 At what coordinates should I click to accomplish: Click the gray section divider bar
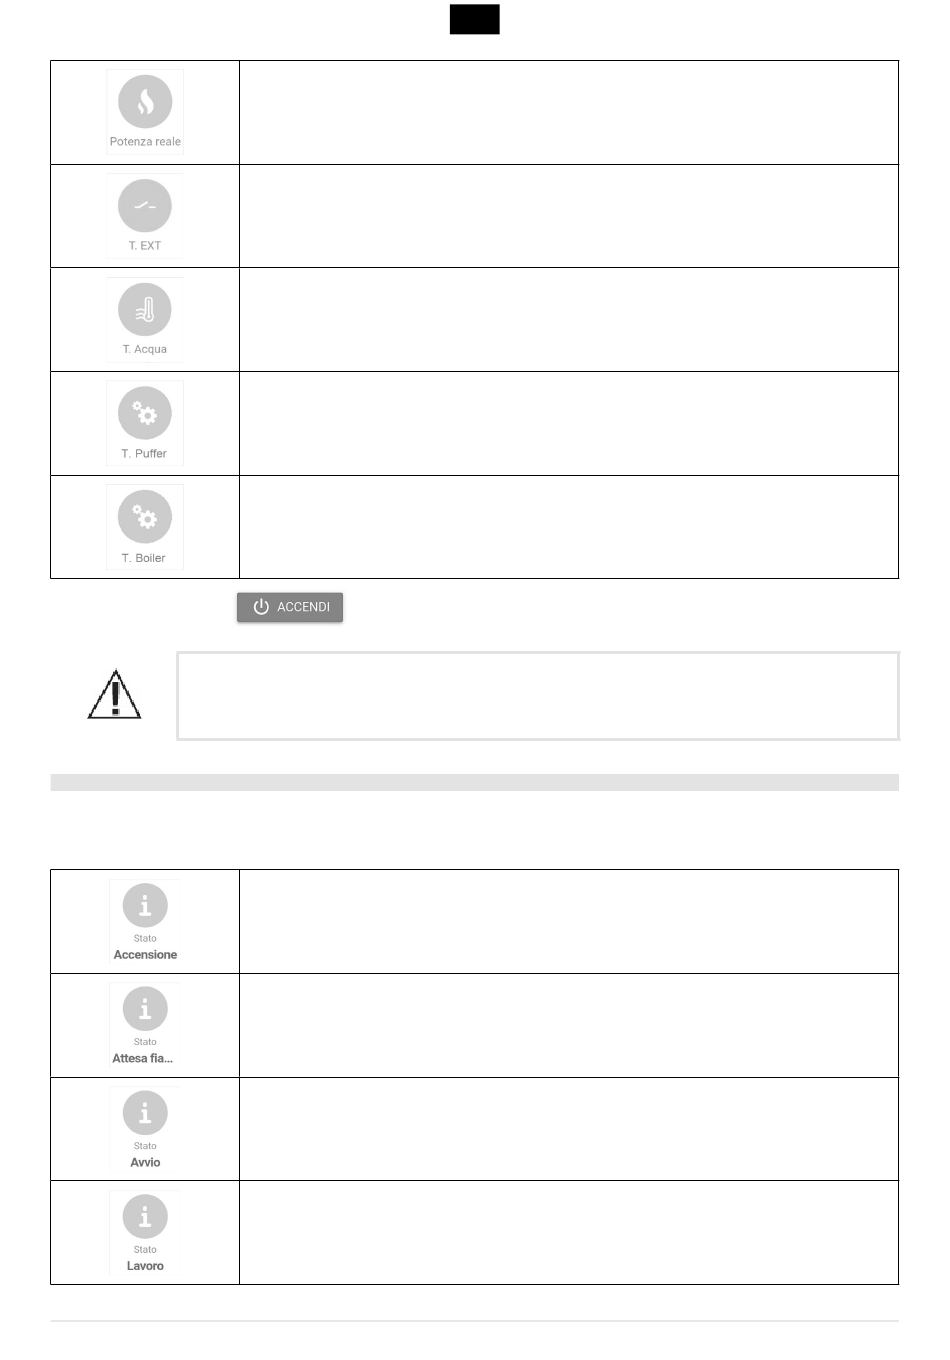pos(475,782)
